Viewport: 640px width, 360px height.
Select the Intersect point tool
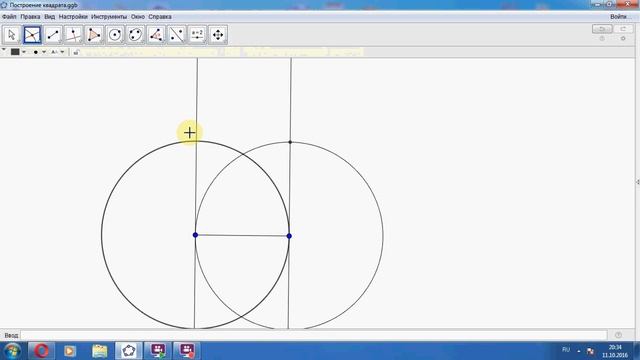coord(32,35)
